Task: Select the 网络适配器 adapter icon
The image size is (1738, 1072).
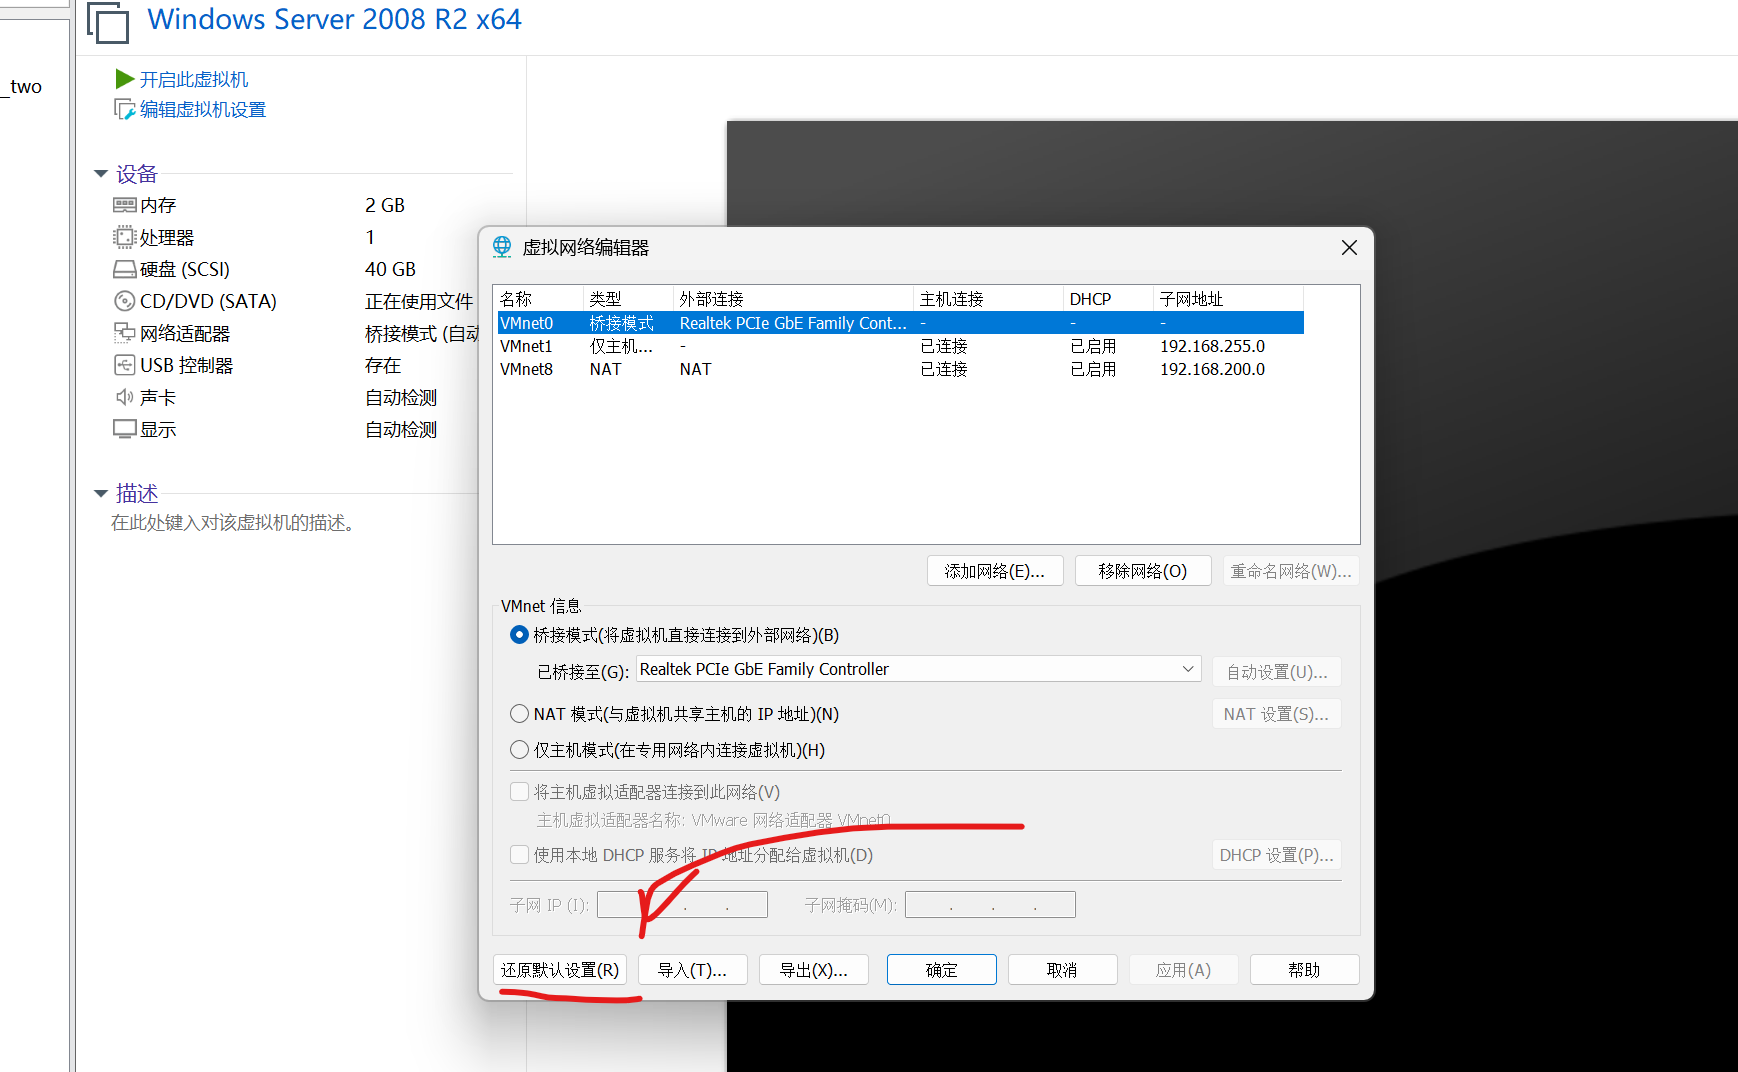Action: pos(124,332)
